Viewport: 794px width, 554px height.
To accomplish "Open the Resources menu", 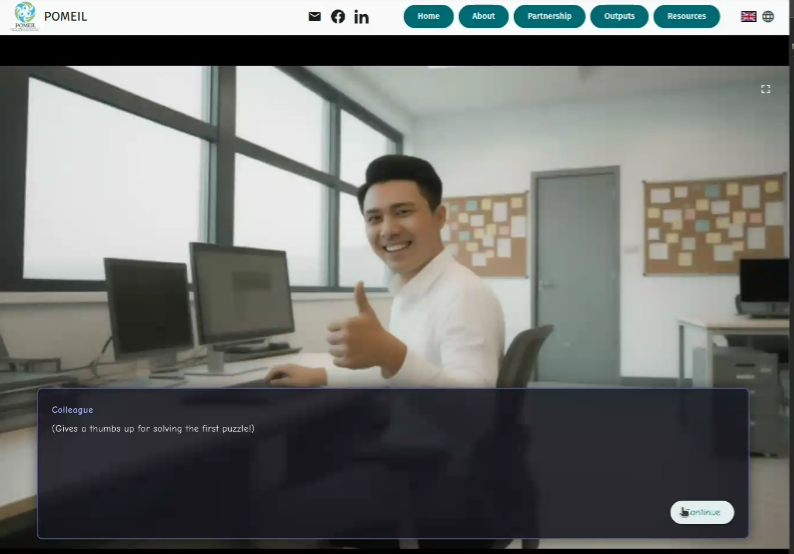I will click(686, 17).
